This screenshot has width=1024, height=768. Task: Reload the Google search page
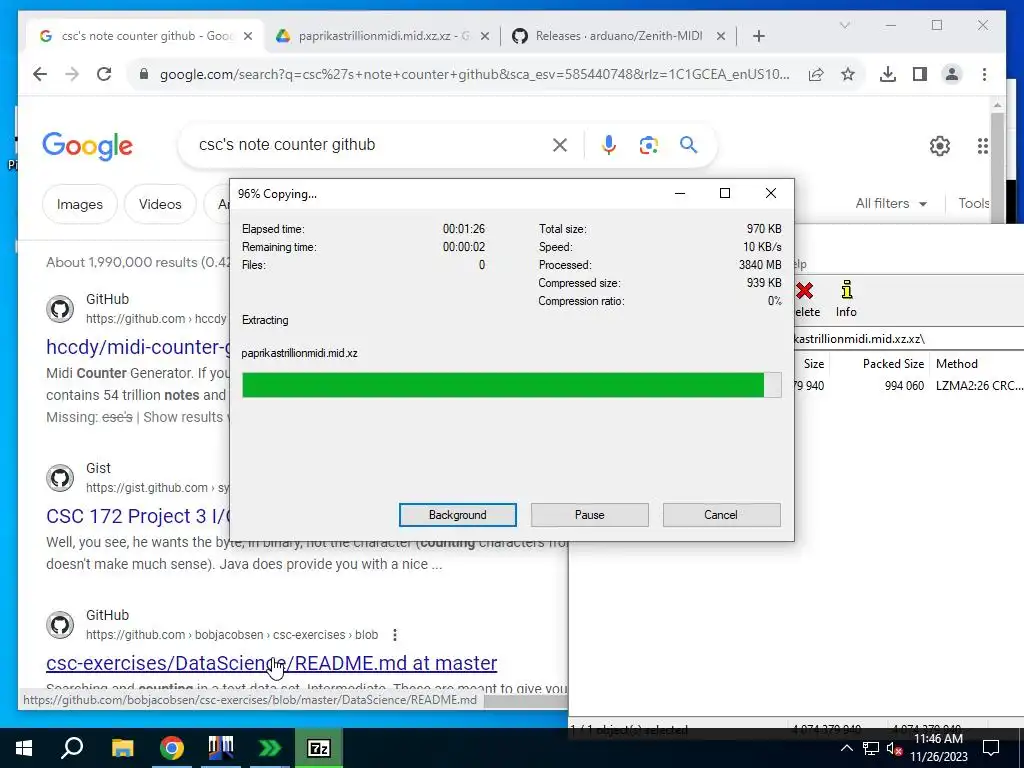point(104,74)
